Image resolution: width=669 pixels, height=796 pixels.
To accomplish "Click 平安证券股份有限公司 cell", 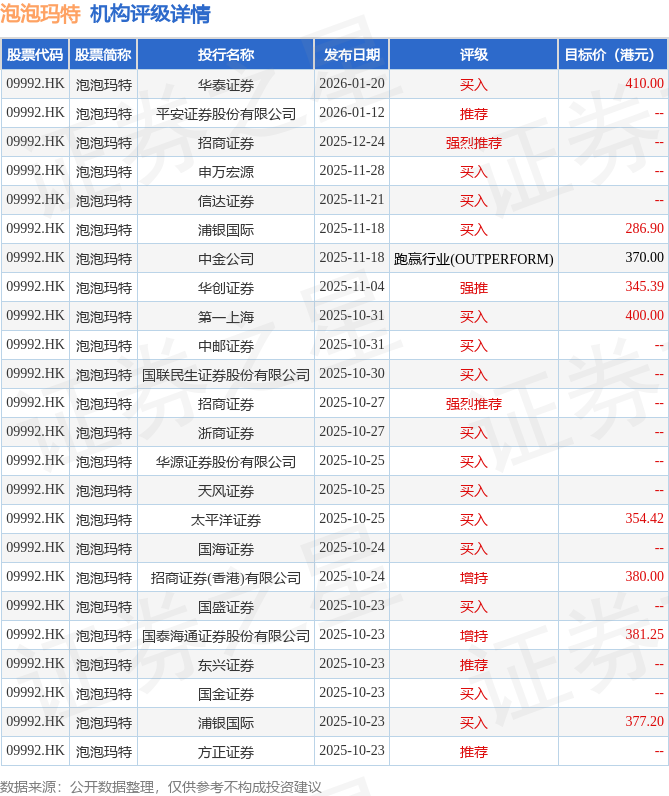I will pos(226,113).
